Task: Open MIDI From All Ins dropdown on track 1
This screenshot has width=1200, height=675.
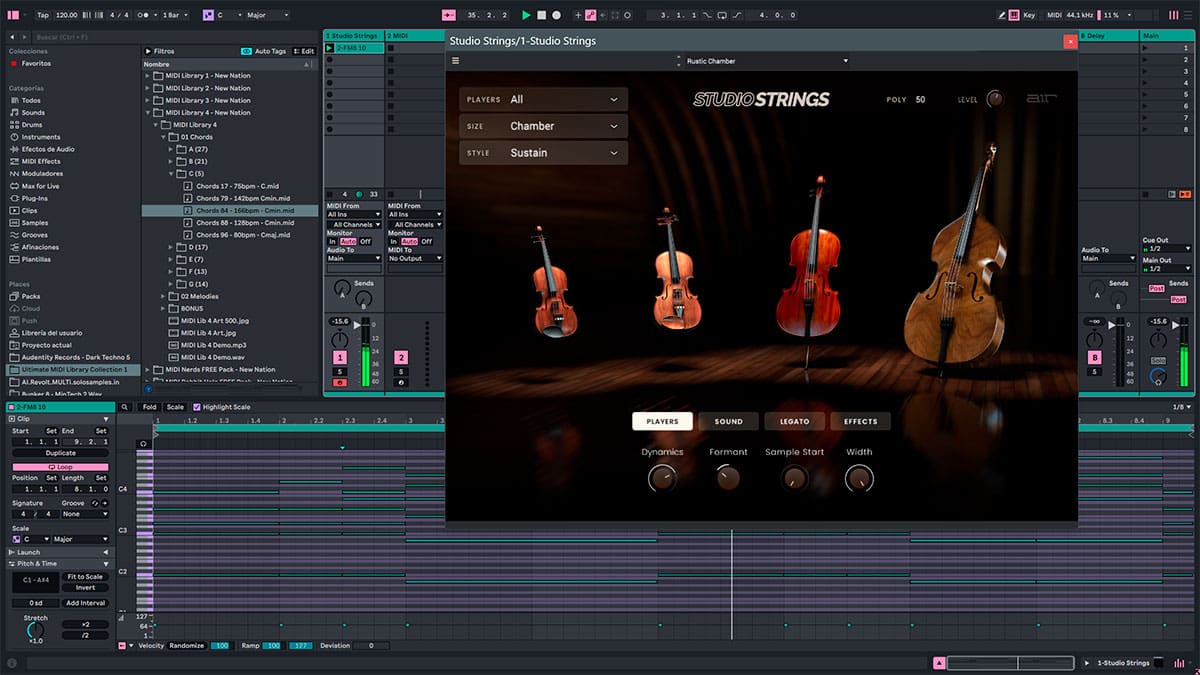Action: pos(354,214)
